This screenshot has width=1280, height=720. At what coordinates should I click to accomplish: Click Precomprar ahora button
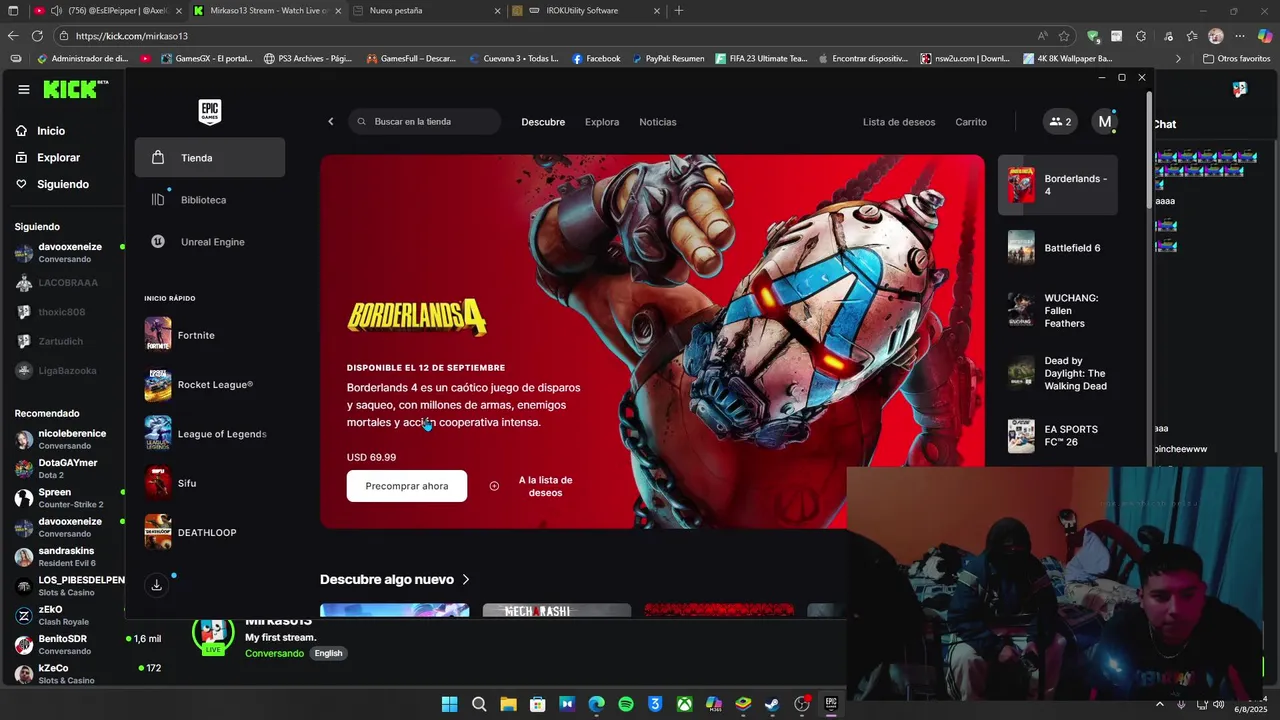(407, 486)
